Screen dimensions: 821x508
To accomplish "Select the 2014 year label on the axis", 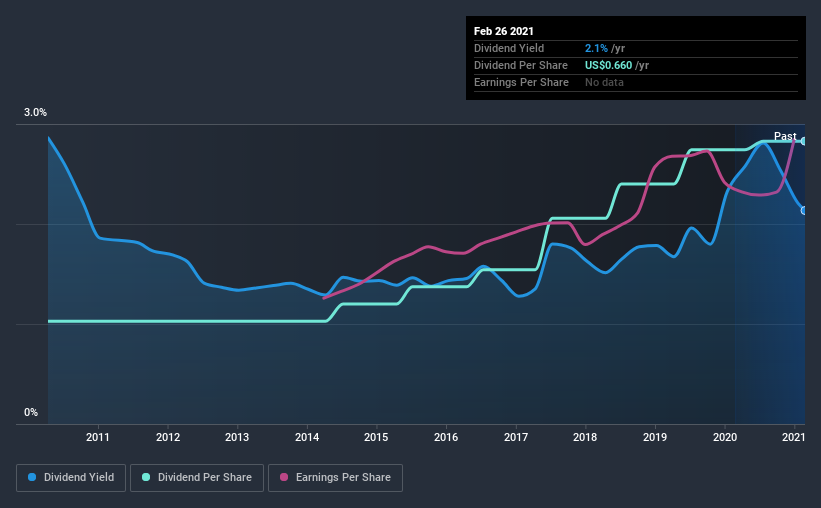I will pos(307,437).
